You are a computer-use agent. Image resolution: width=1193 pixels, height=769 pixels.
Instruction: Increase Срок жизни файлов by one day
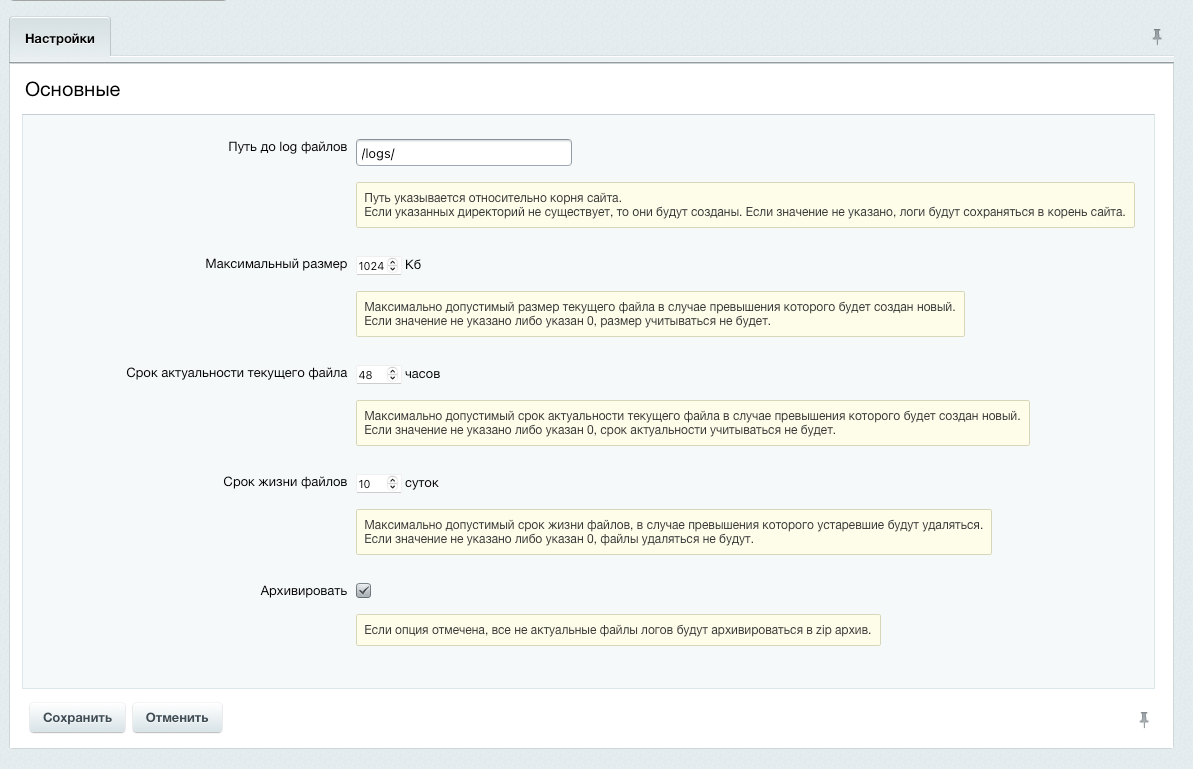tap(393, 479)
